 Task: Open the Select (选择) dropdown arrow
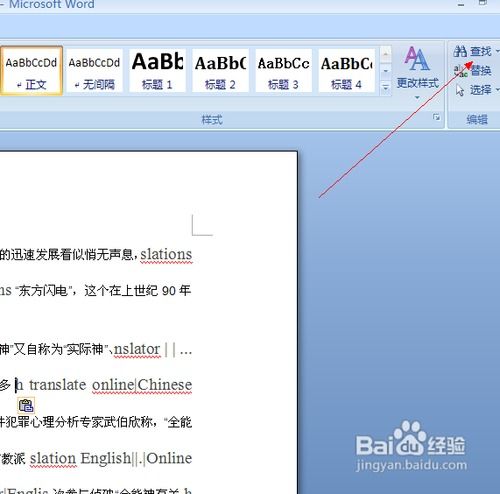pos(497,90)
